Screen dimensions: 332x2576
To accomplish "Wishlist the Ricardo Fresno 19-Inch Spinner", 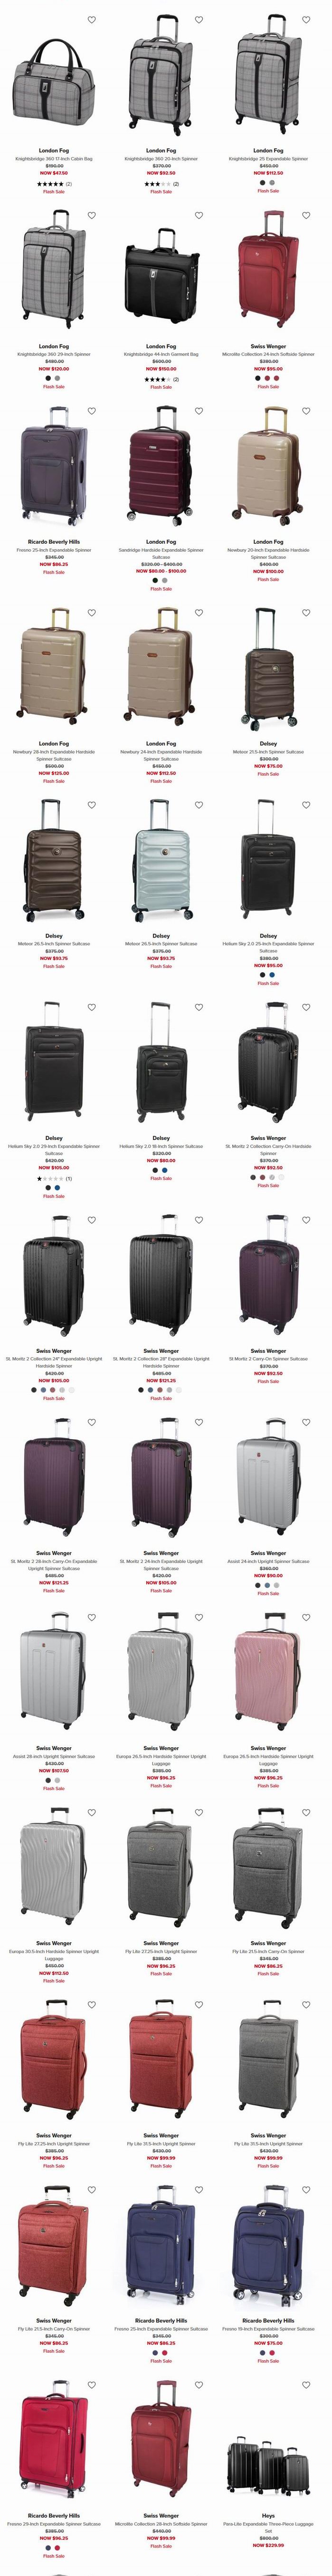I will (305, 2189).
